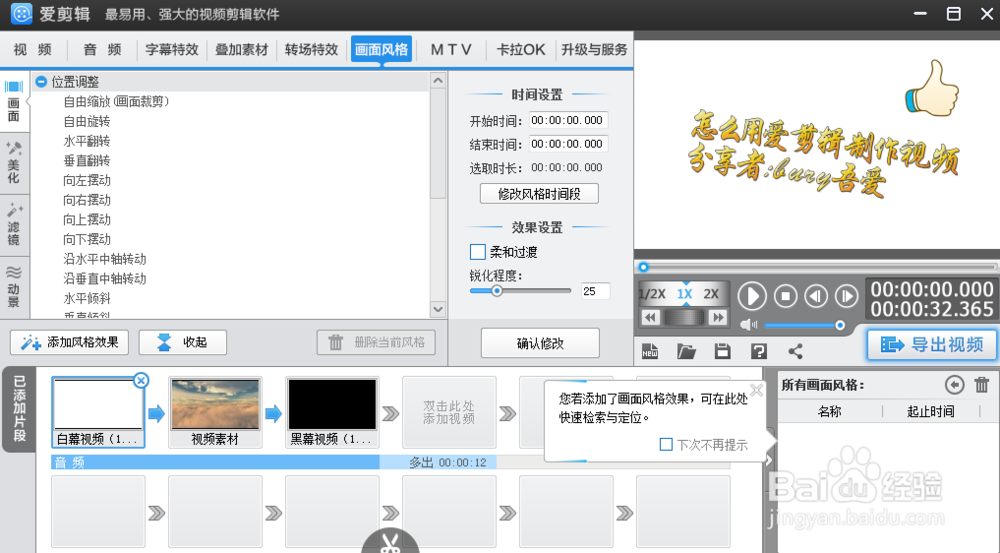The height and width of the screenshot is (553, 1000).
Task: Click 添加风格效果 button
Action: click(x=70, y=343)
